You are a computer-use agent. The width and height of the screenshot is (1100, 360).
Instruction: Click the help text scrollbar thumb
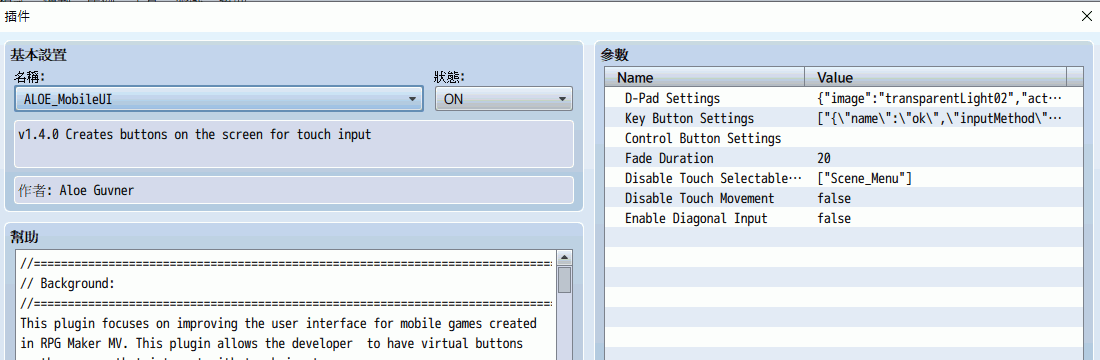565,281
